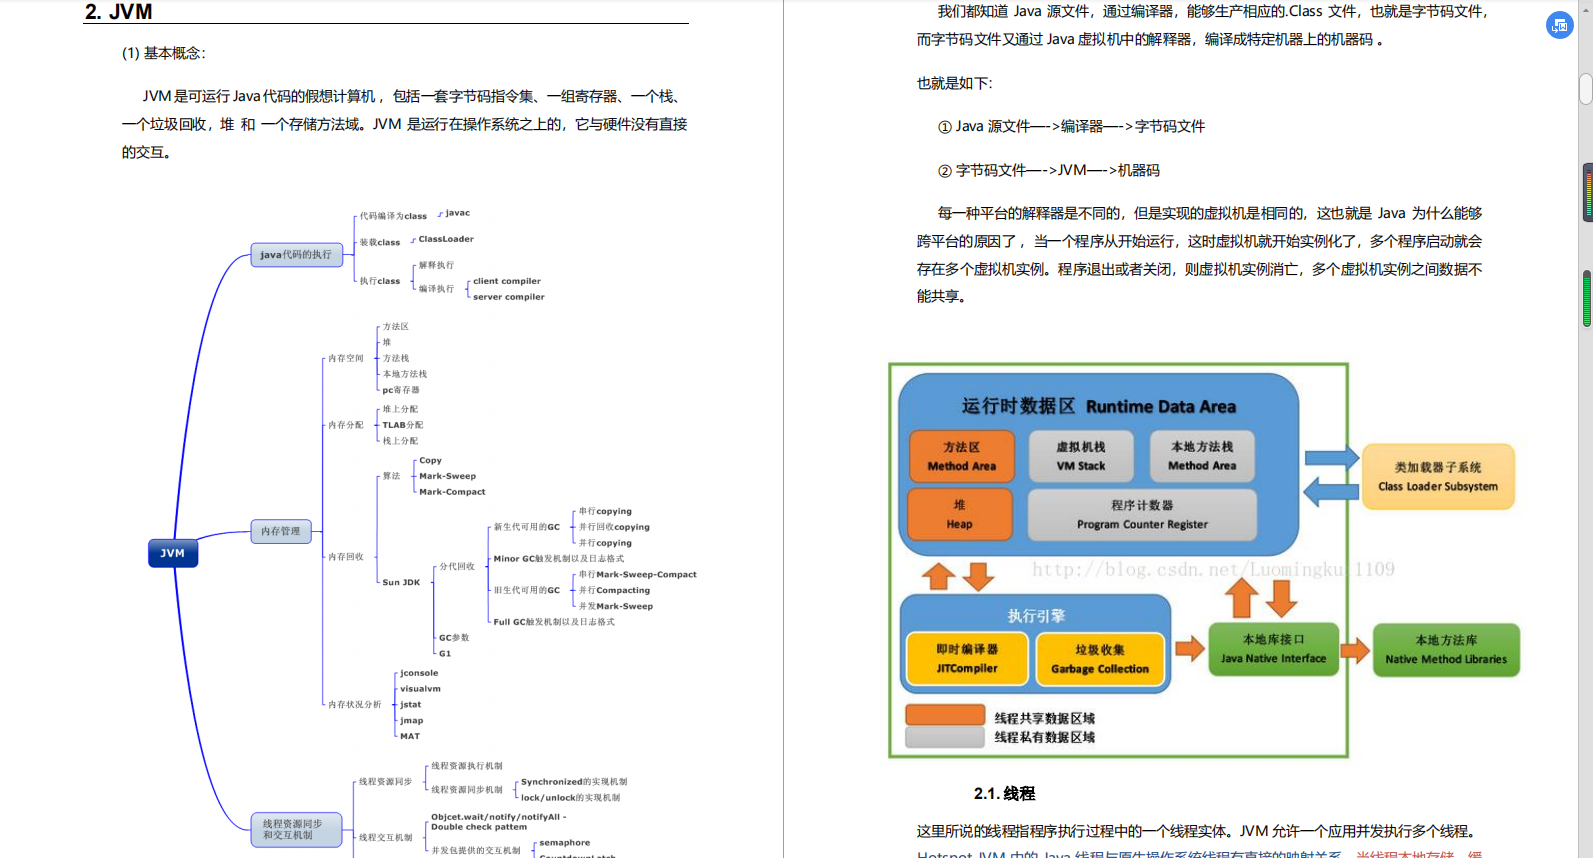This screenshot has height=858, width=1593.
Task: Click the 'Synchronized的实现机制' leaf
Action: [574, 782]
